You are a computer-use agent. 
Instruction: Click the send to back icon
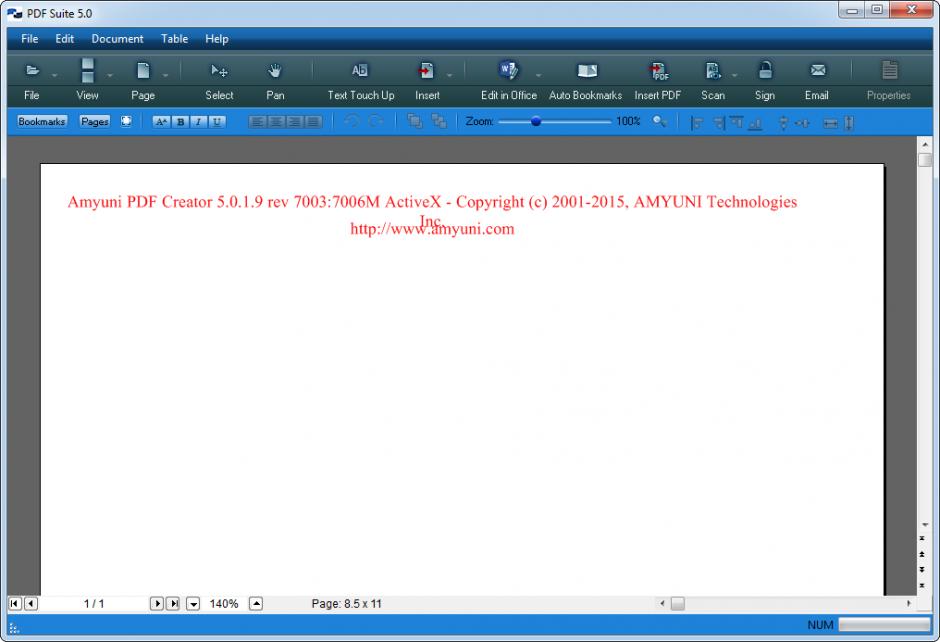[x=439, y=121]
